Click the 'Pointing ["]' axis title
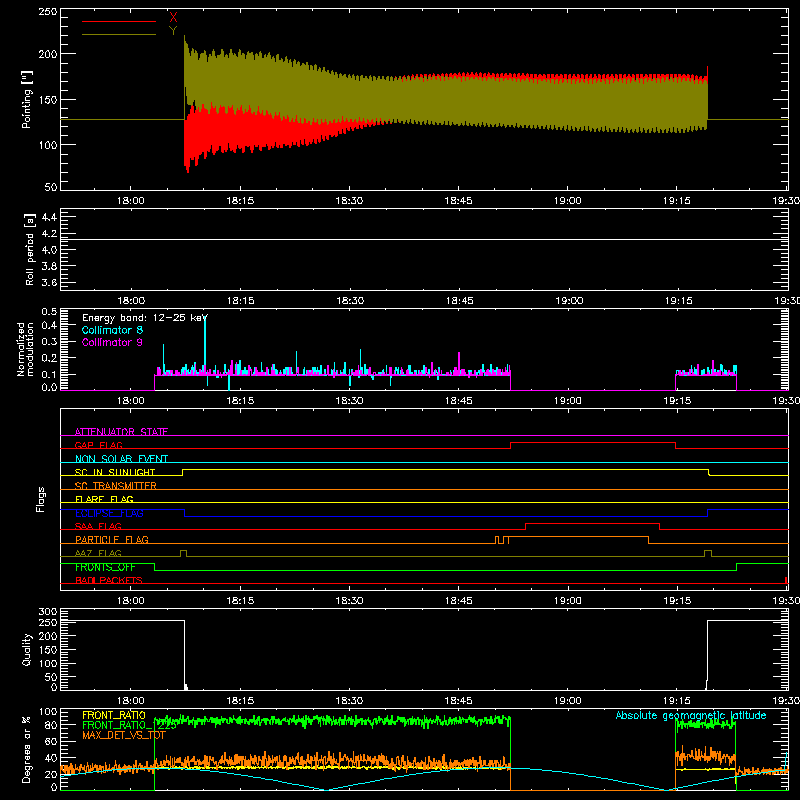 point(27,99)
